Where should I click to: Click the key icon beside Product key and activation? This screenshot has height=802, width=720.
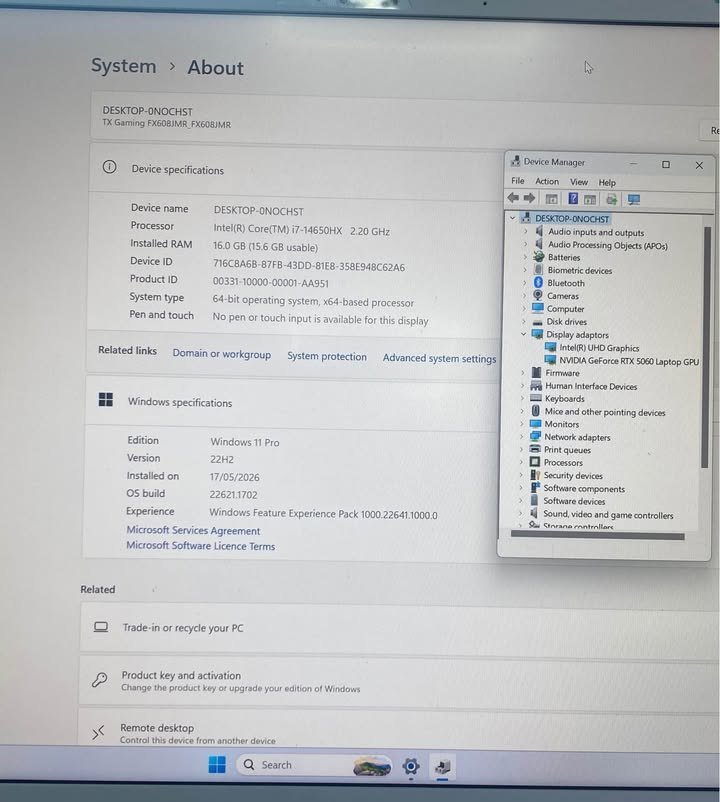click(100, 680)
